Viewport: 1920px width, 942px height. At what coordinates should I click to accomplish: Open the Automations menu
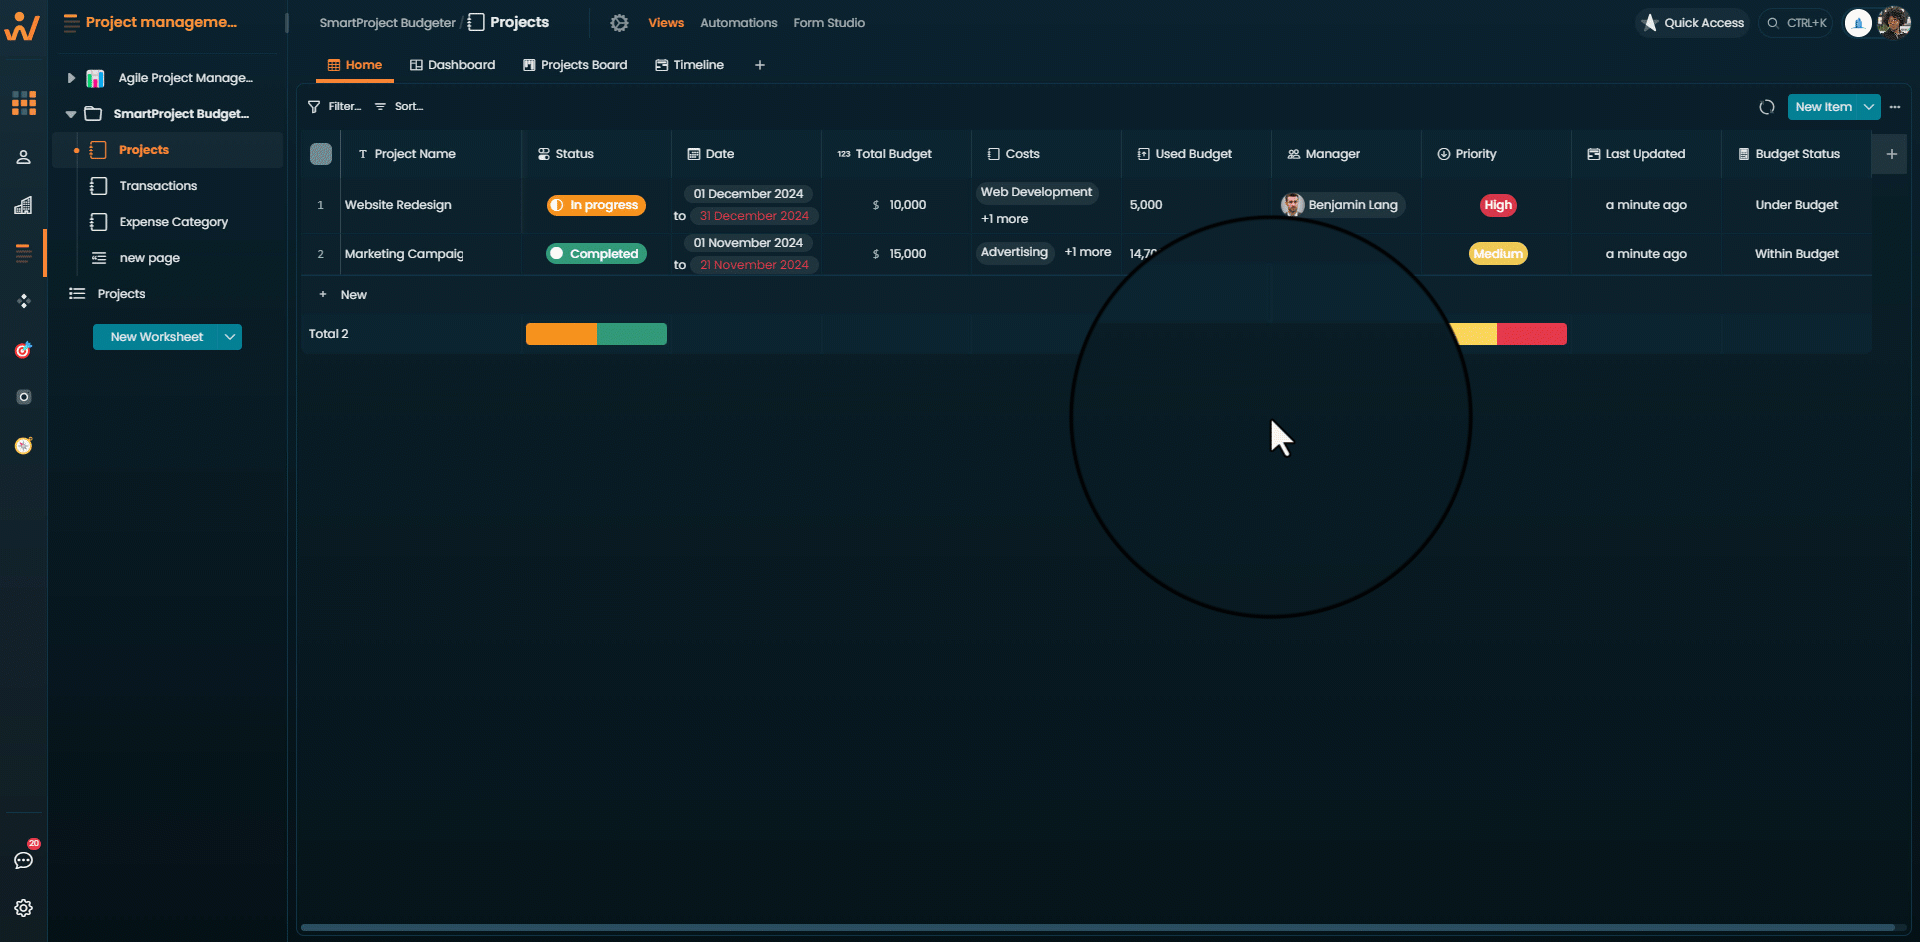coord(738,23)
